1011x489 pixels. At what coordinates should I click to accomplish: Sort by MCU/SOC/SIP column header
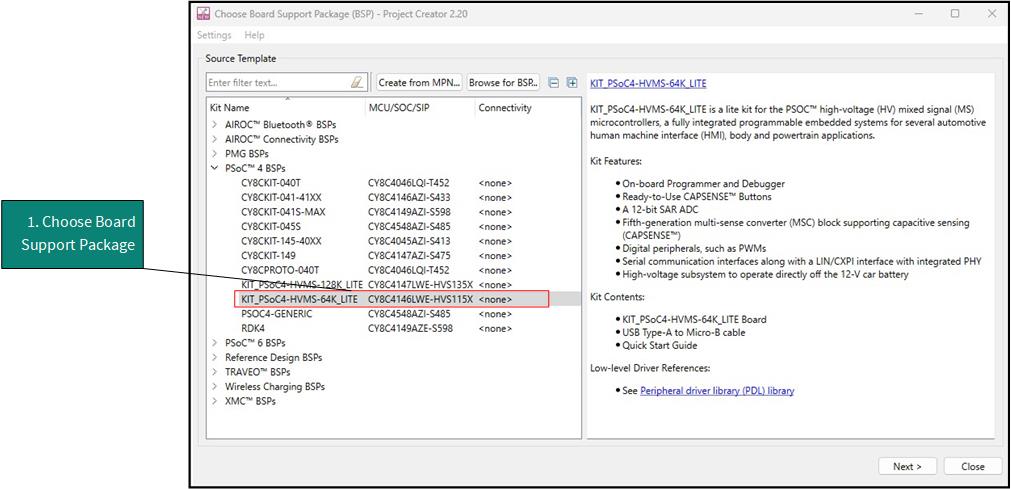[419, 108]
